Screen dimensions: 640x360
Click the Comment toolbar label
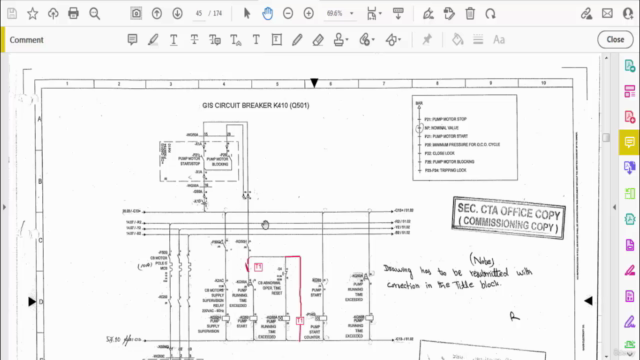[27, 40]
